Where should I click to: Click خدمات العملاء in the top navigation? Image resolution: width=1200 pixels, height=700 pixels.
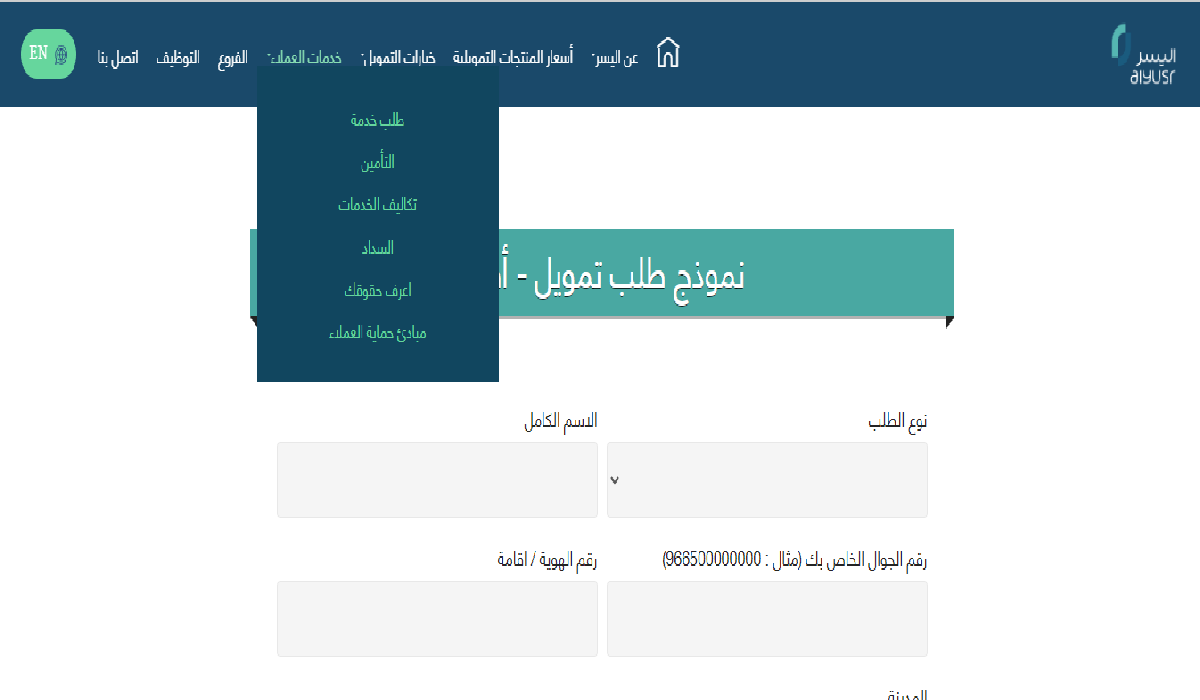[306, 57]
